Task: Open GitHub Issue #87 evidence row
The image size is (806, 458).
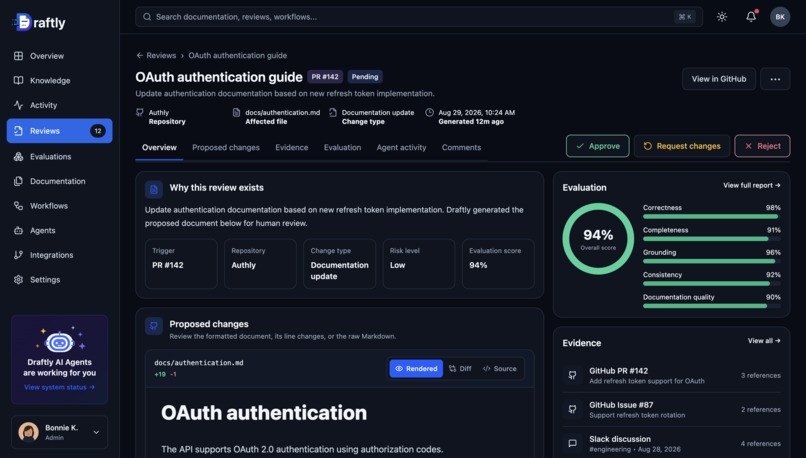Action: (671, 410)
